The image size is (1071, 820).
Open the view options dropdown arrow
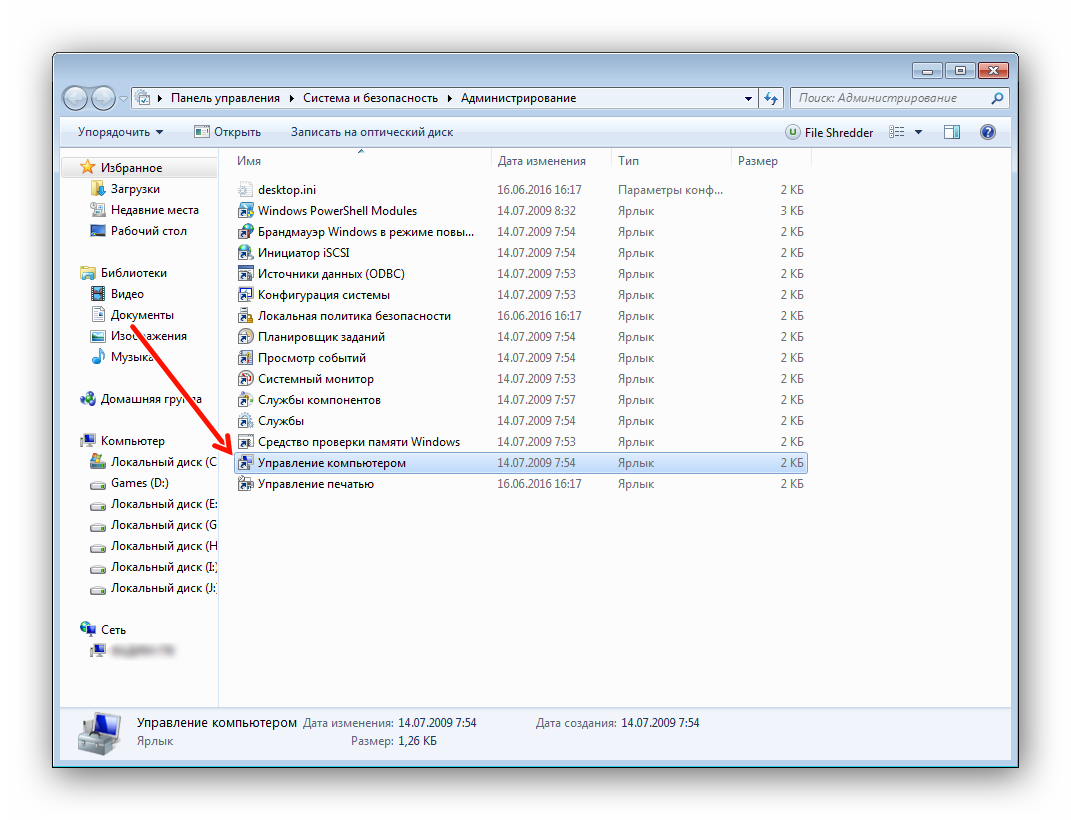point(918,132)
